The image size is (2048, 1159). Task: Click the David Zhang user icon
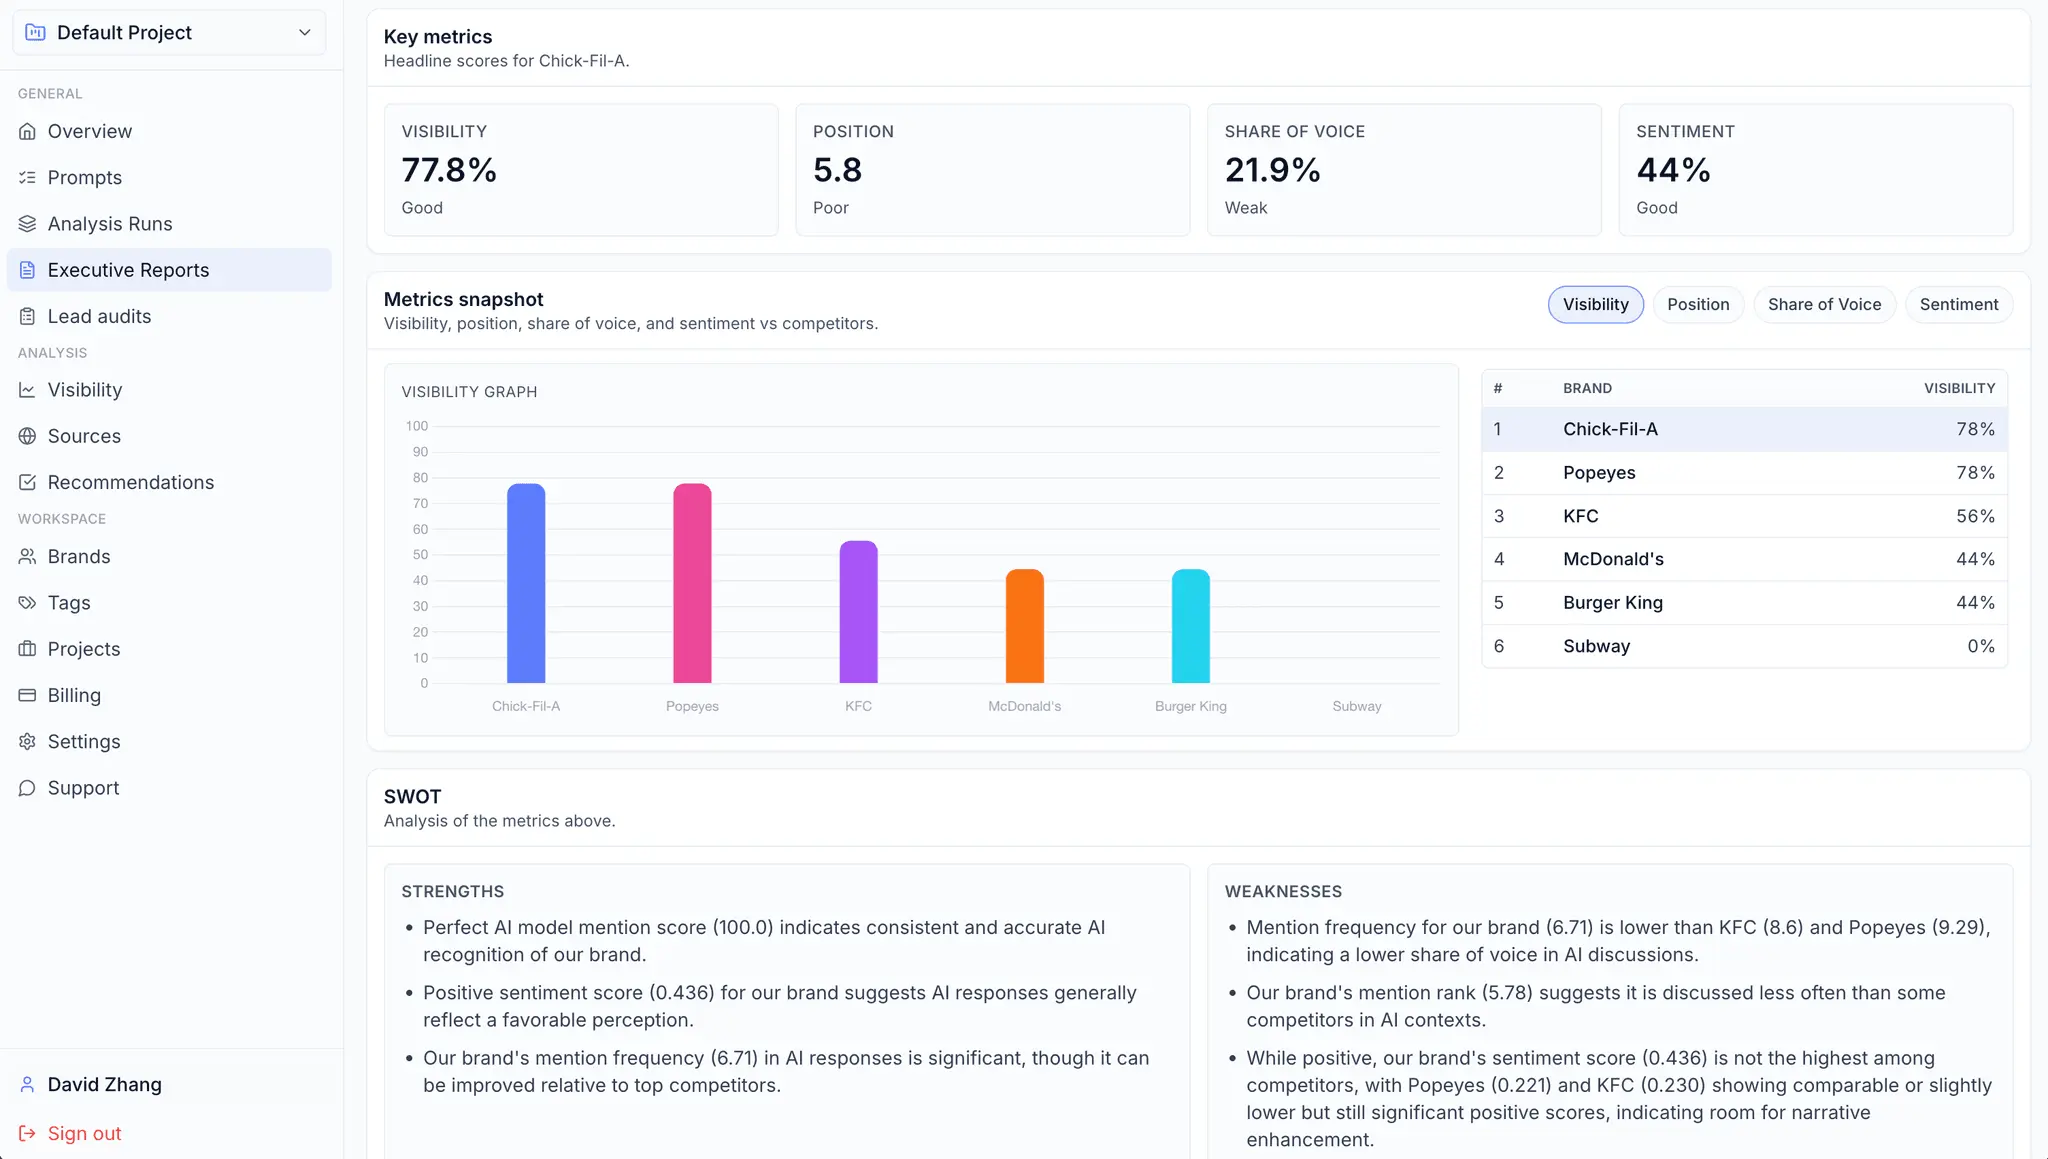tap(27, 1085)
